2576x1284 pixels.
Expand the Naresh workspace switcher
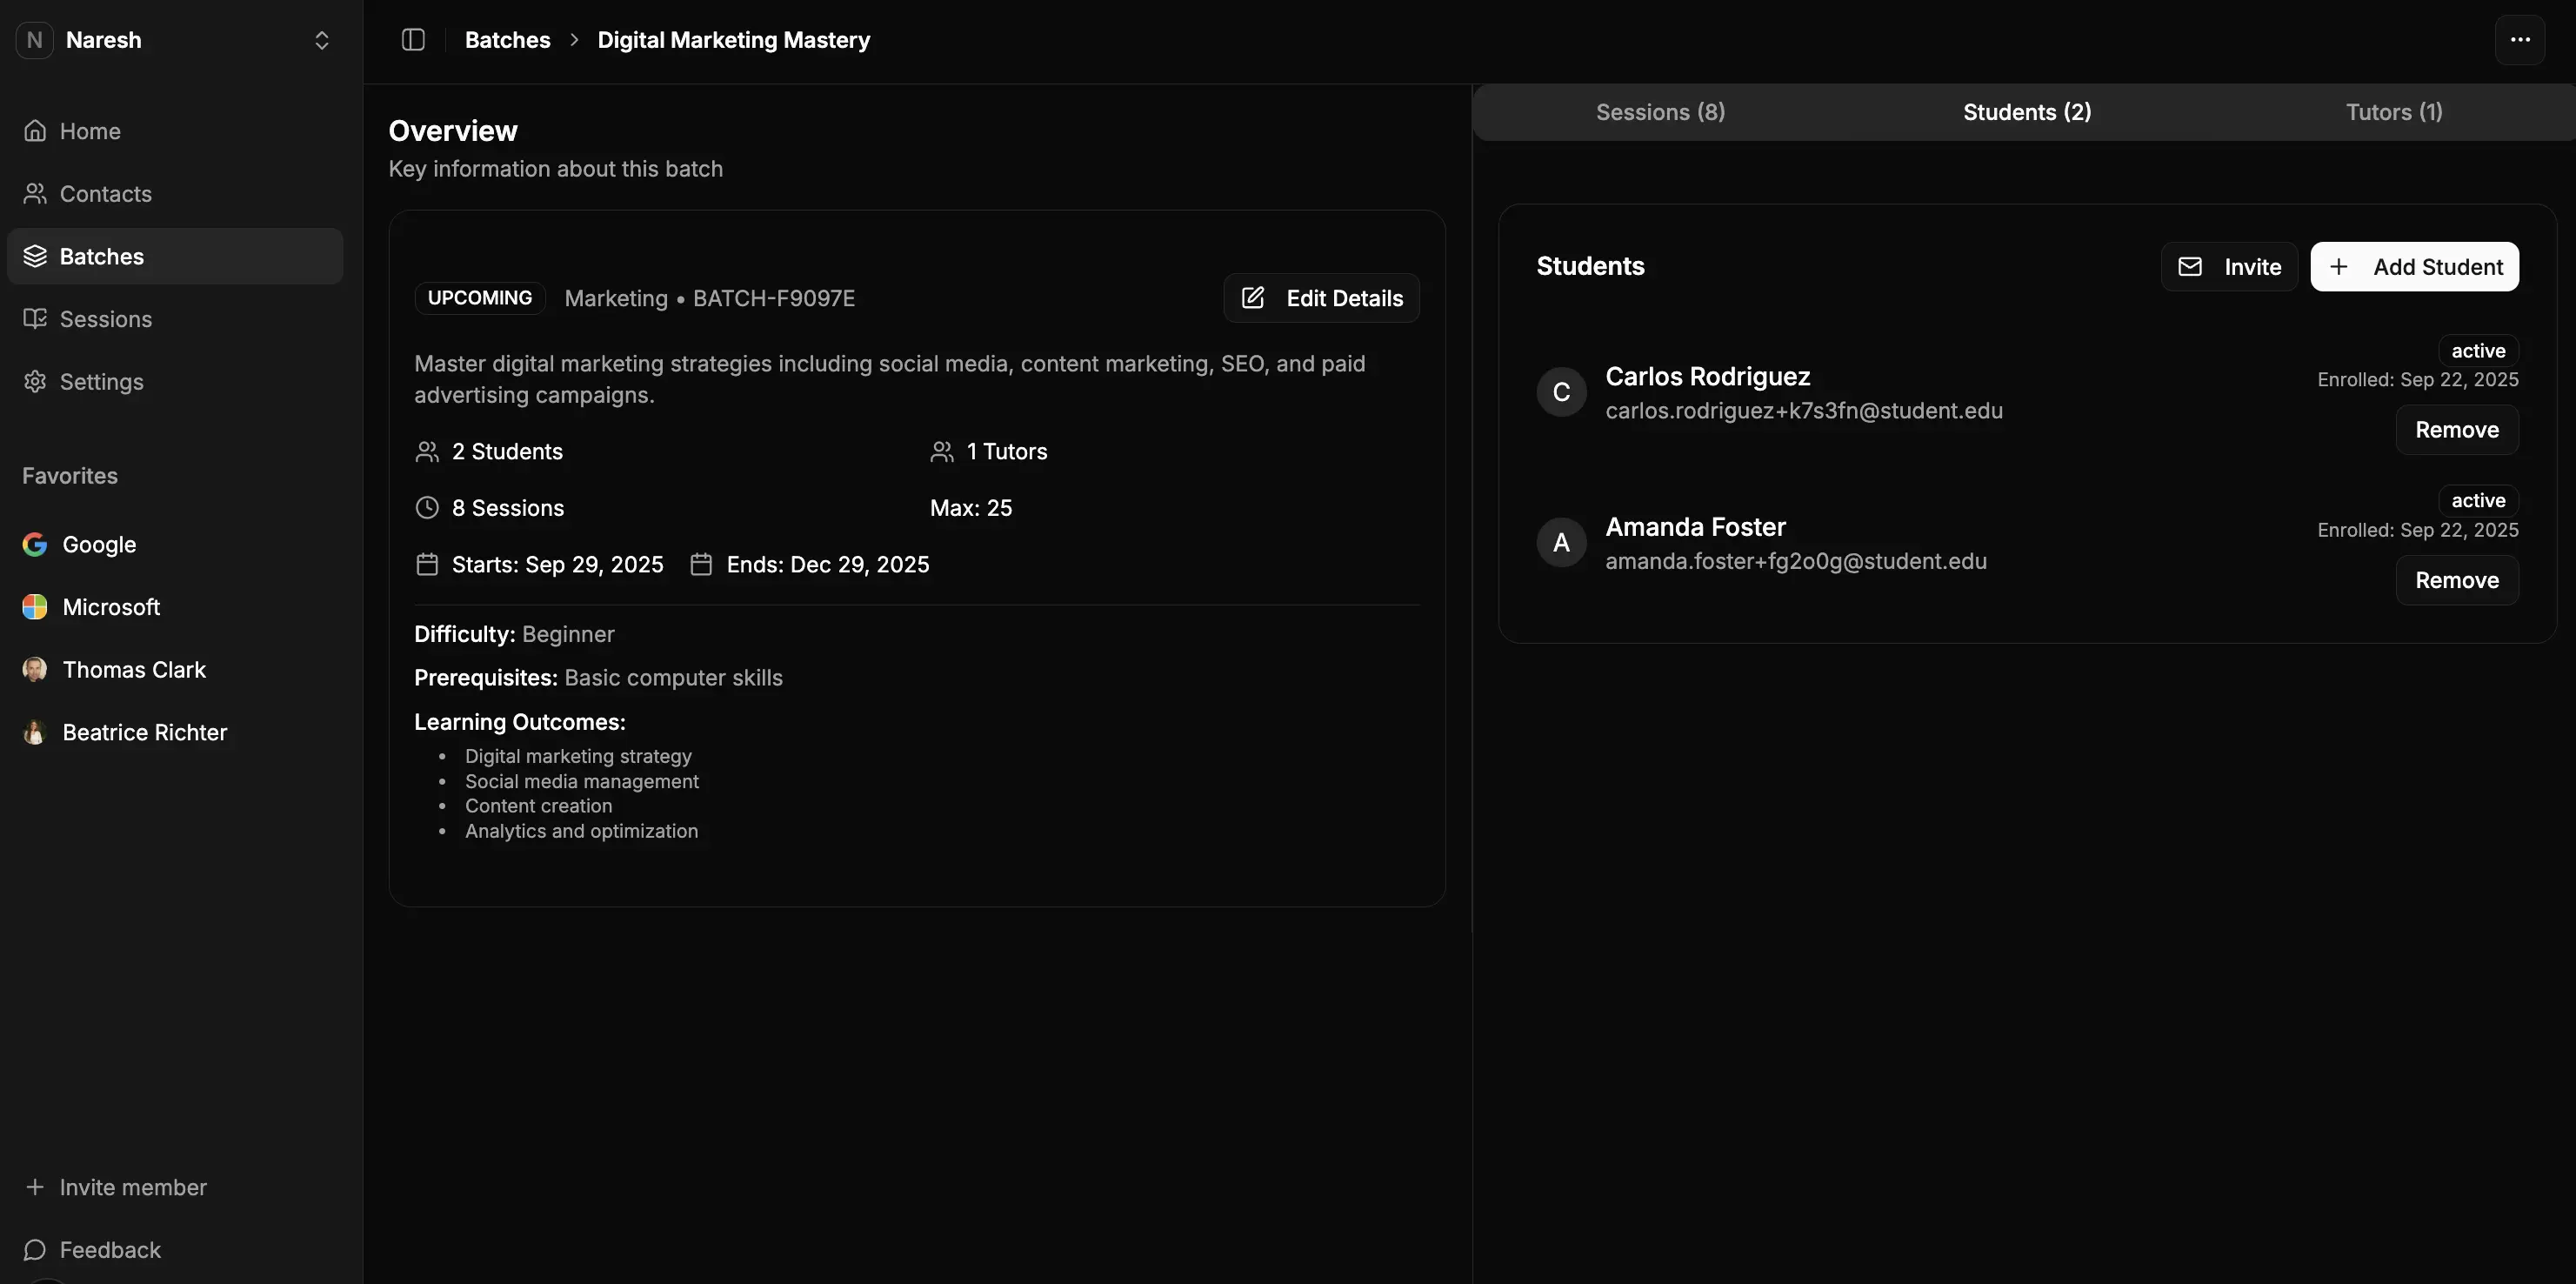click(x=321, y=40)
